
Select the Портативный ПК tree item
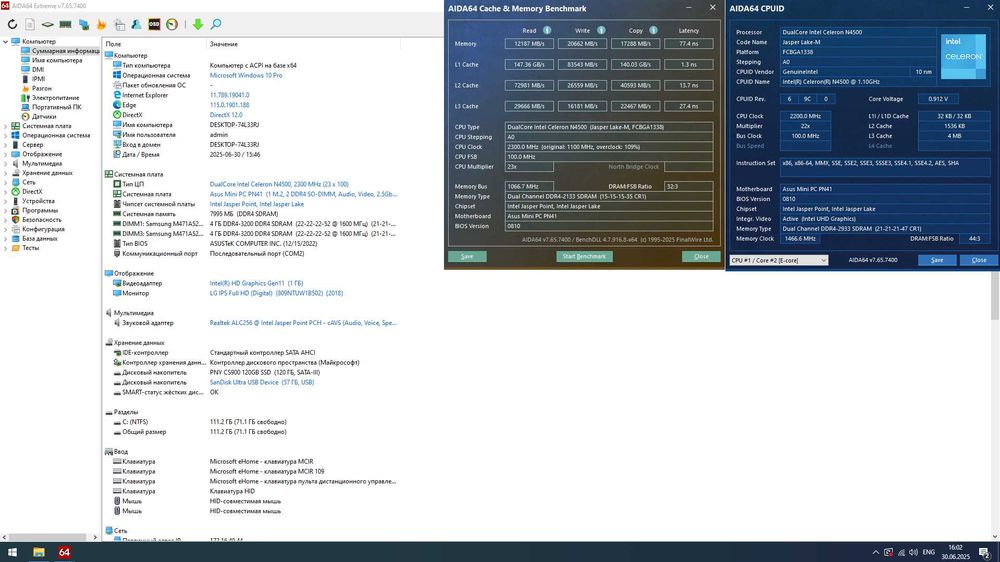click(x=56, y=107)
